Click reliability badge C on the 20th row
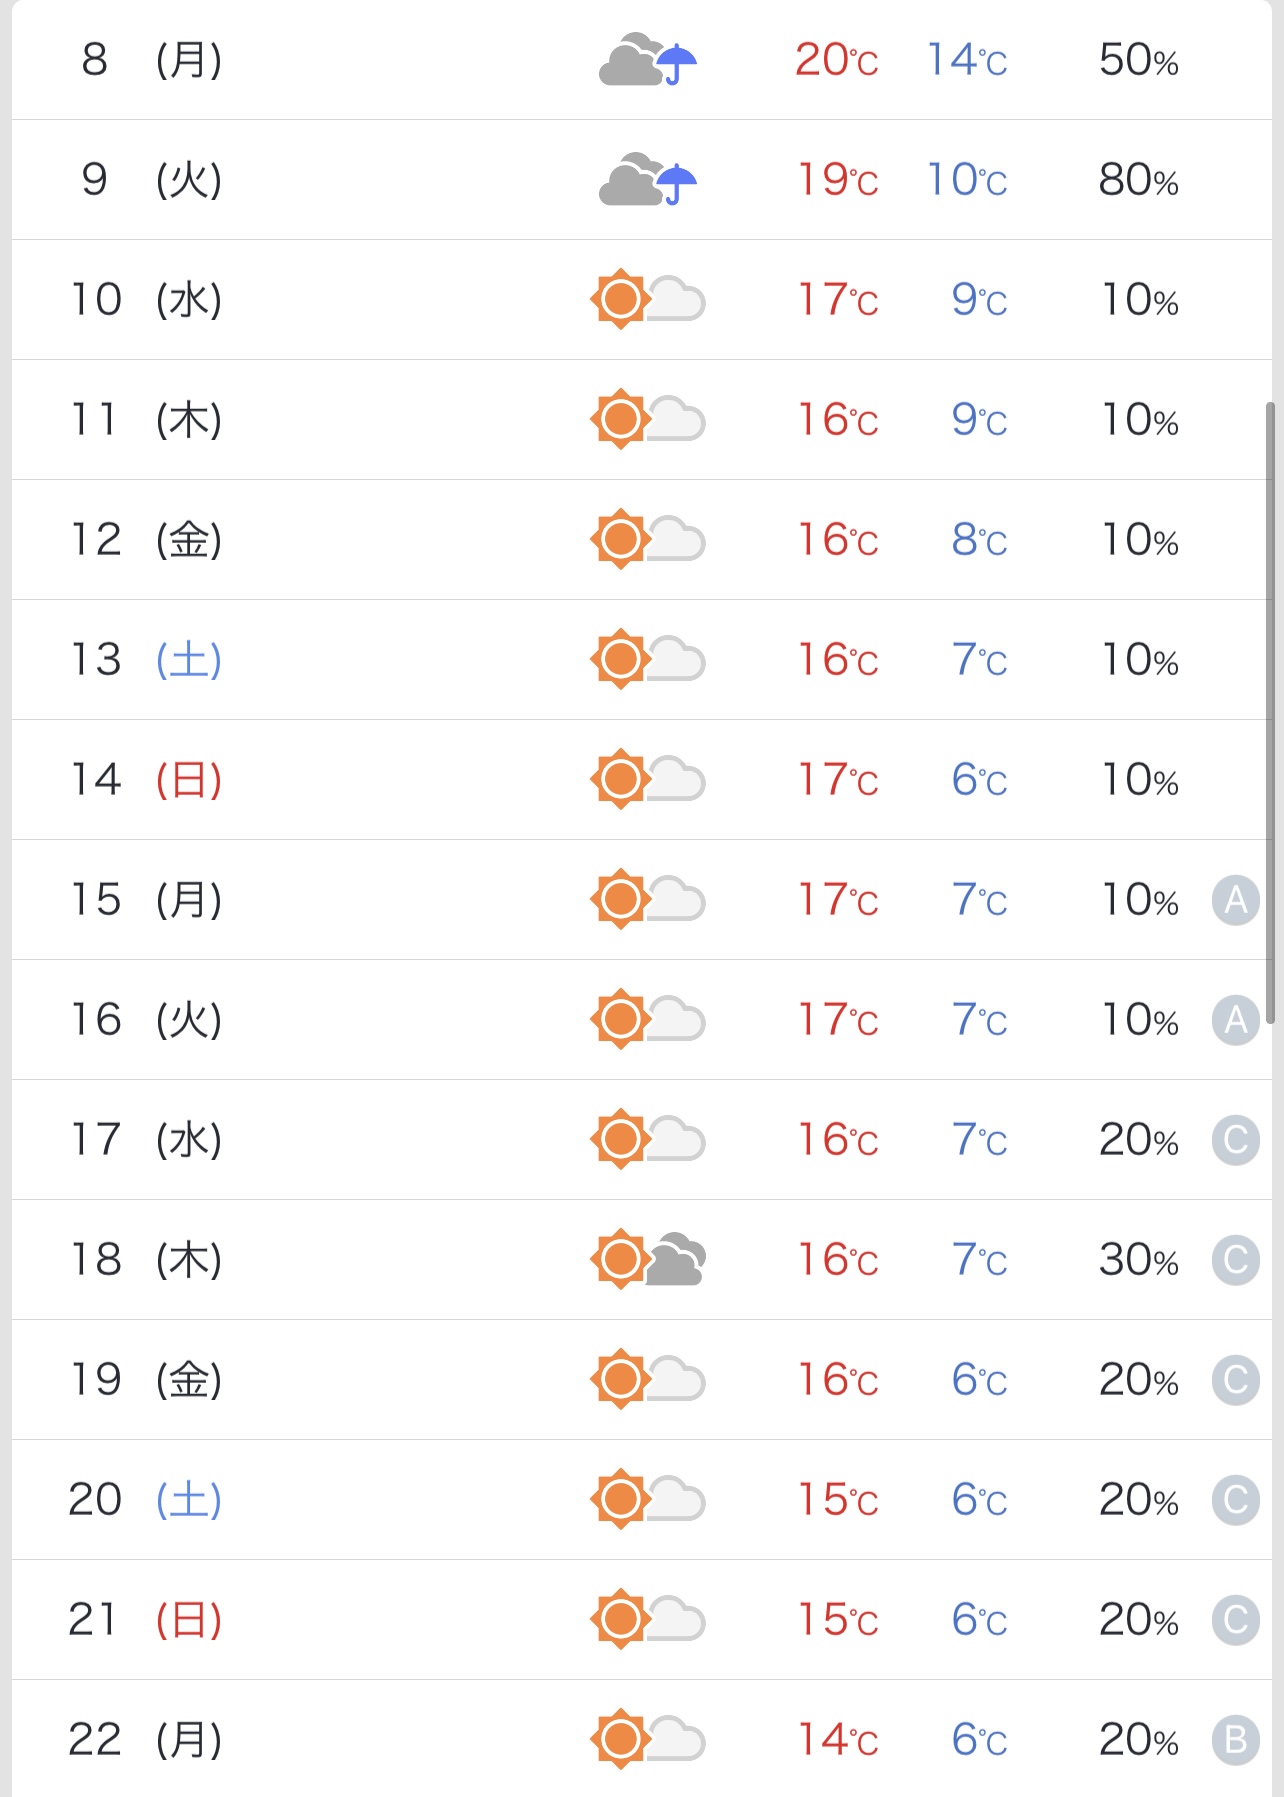The height and width of the screenshot is (1797, 1284). (1235, 1500)
